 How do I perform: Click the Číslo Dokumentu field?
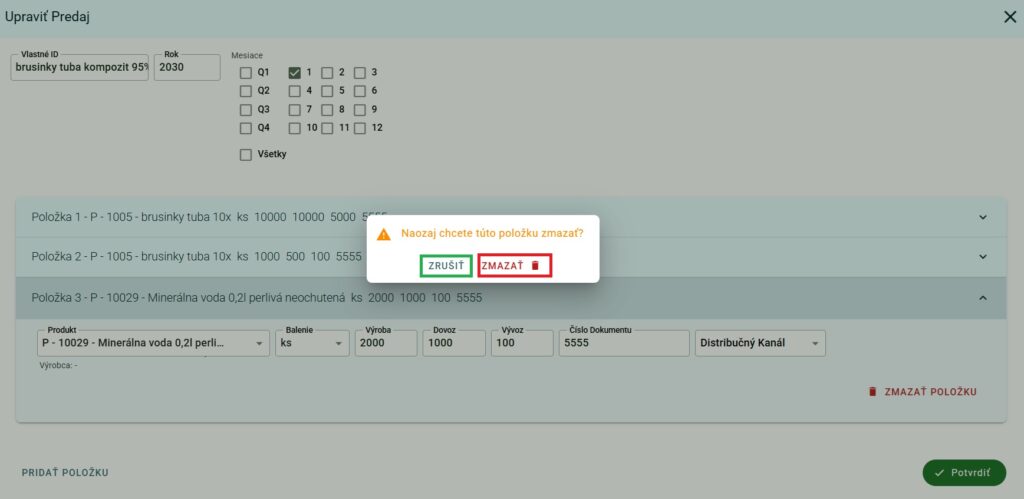[x=622, y=343]
